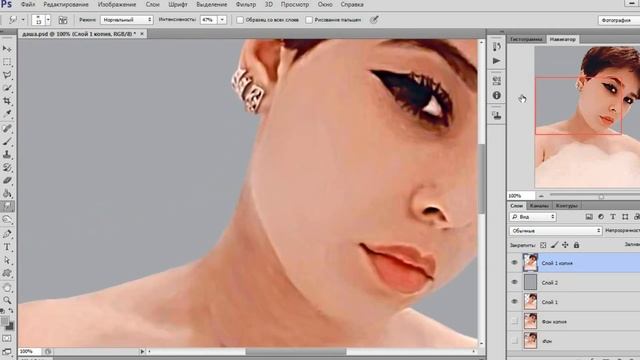Screen dimensions: 640x360
Task: Open the Actions panel play icon
Action: pos(496,61)
